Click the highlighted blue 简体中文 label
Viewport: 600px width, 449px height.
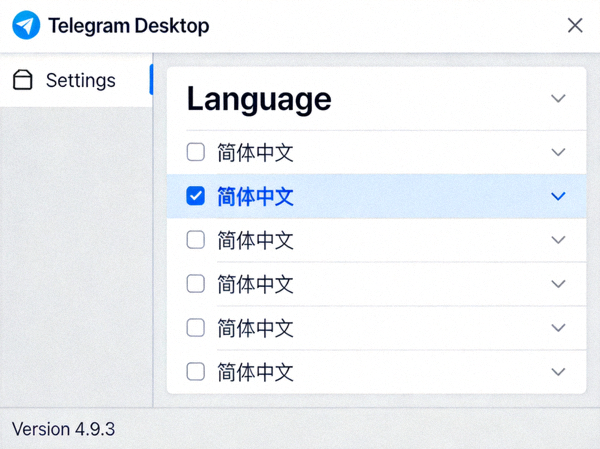tap(255, 196)
